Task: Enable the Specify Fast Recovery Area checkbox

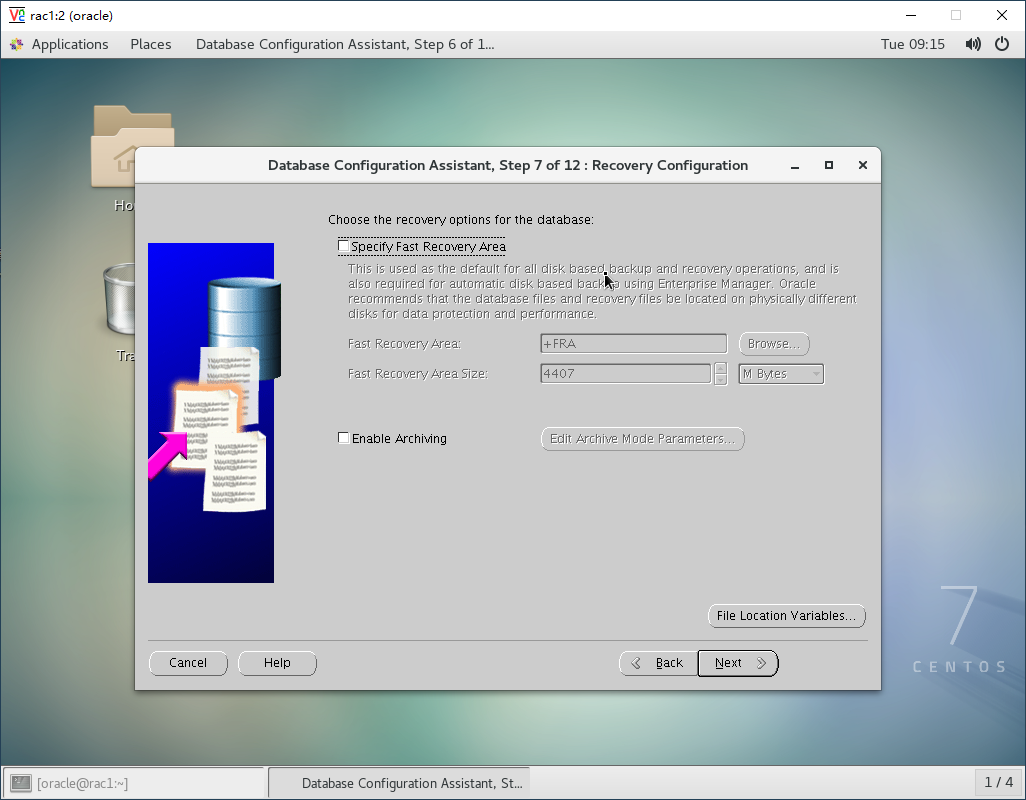Action: pos(344,246)
